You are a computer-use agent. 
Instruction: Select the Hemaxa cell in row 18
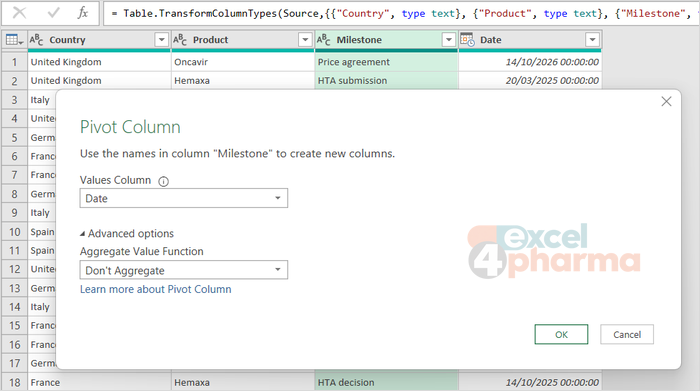[x=243, y=383]
